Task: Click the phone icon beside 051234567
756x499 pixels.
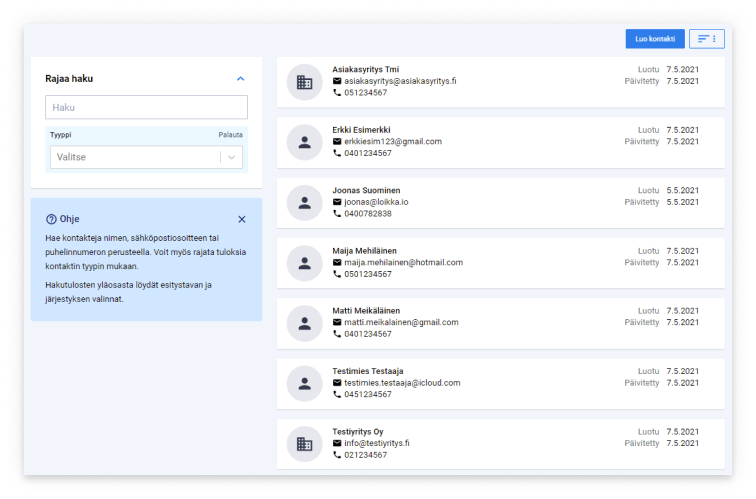Action: [x=337, y=93]
